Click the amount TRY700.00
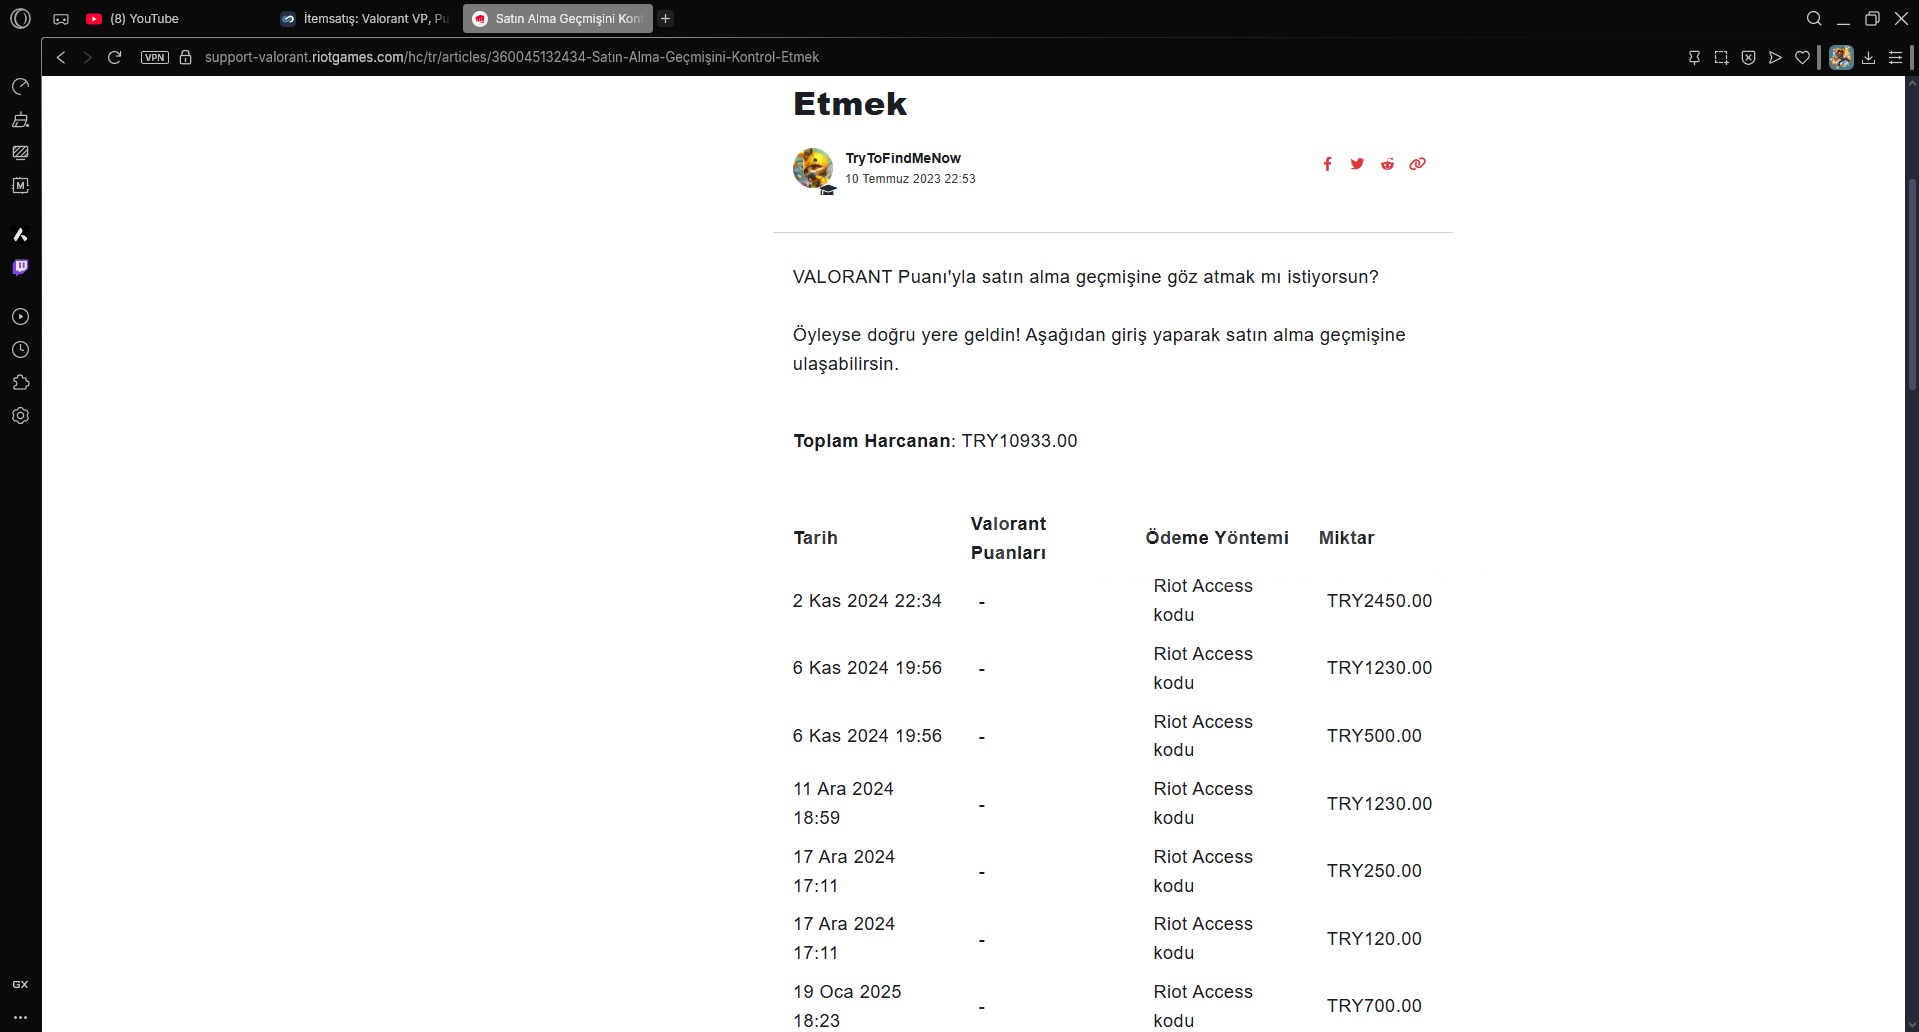This screenshot has height=1032, width=1919. [x=1374, y=1006]
